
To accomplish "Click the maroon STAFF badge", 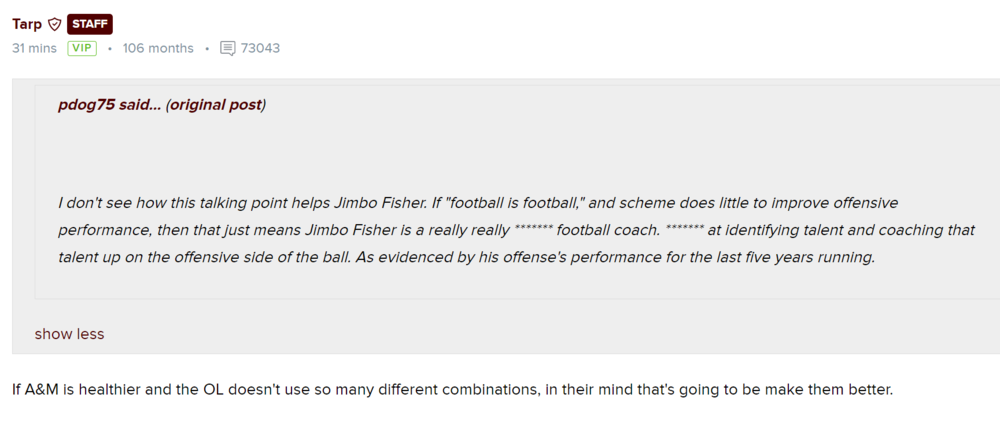I will (x=89, y=24).
